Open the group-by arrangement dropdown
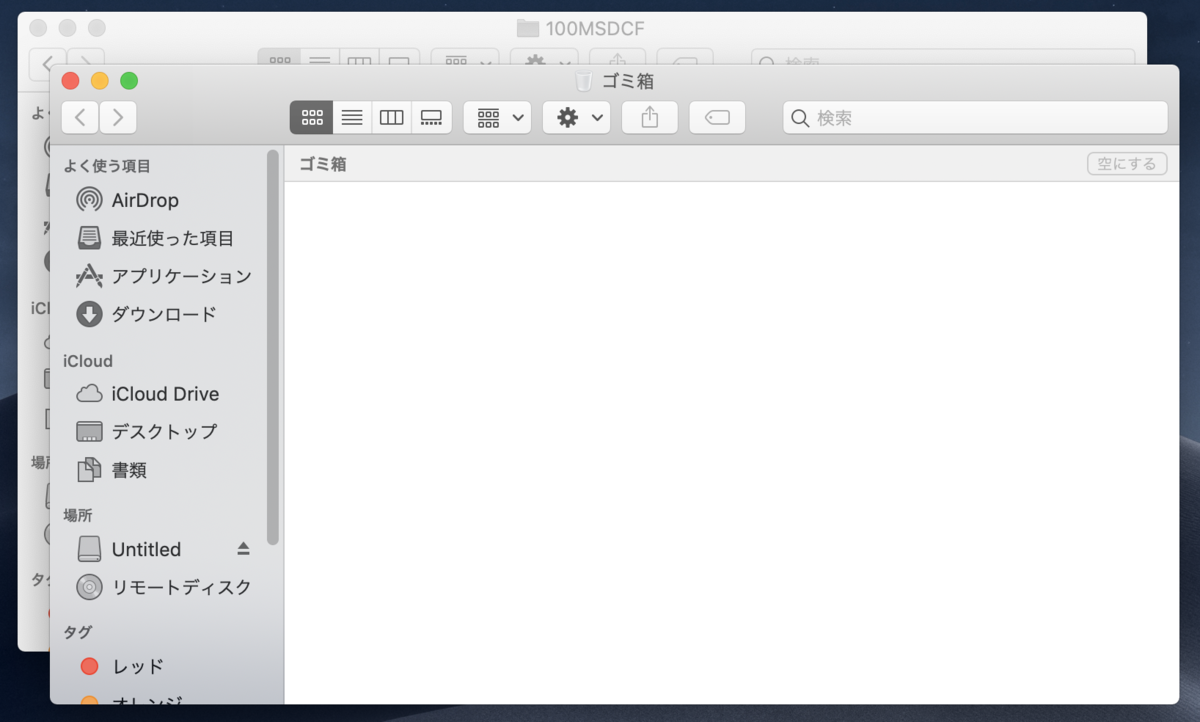 point(497,117)
